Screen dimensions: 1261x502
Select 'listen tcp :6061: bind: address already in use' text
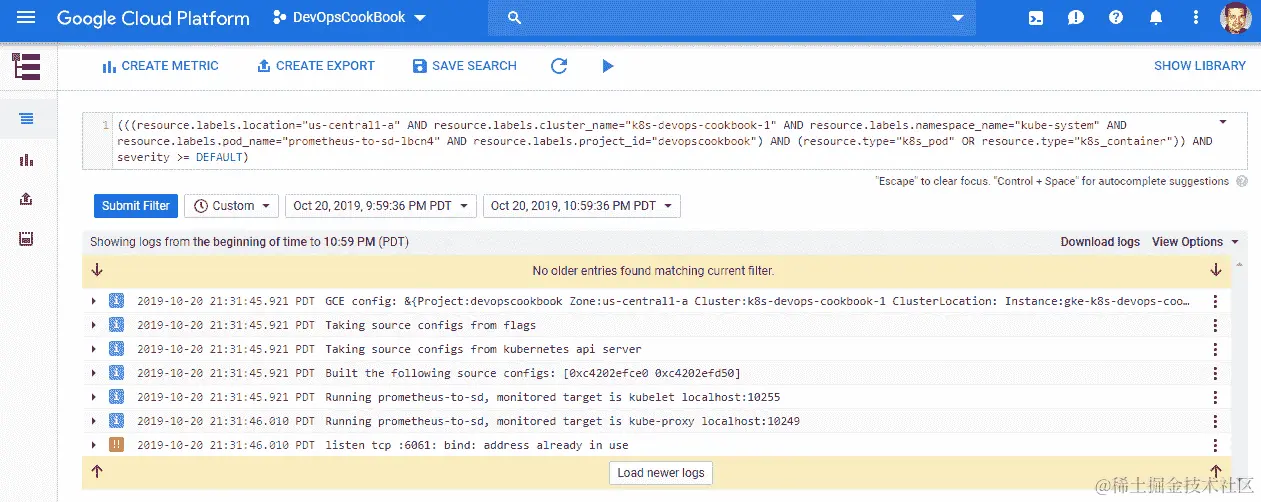coord(477,445)
